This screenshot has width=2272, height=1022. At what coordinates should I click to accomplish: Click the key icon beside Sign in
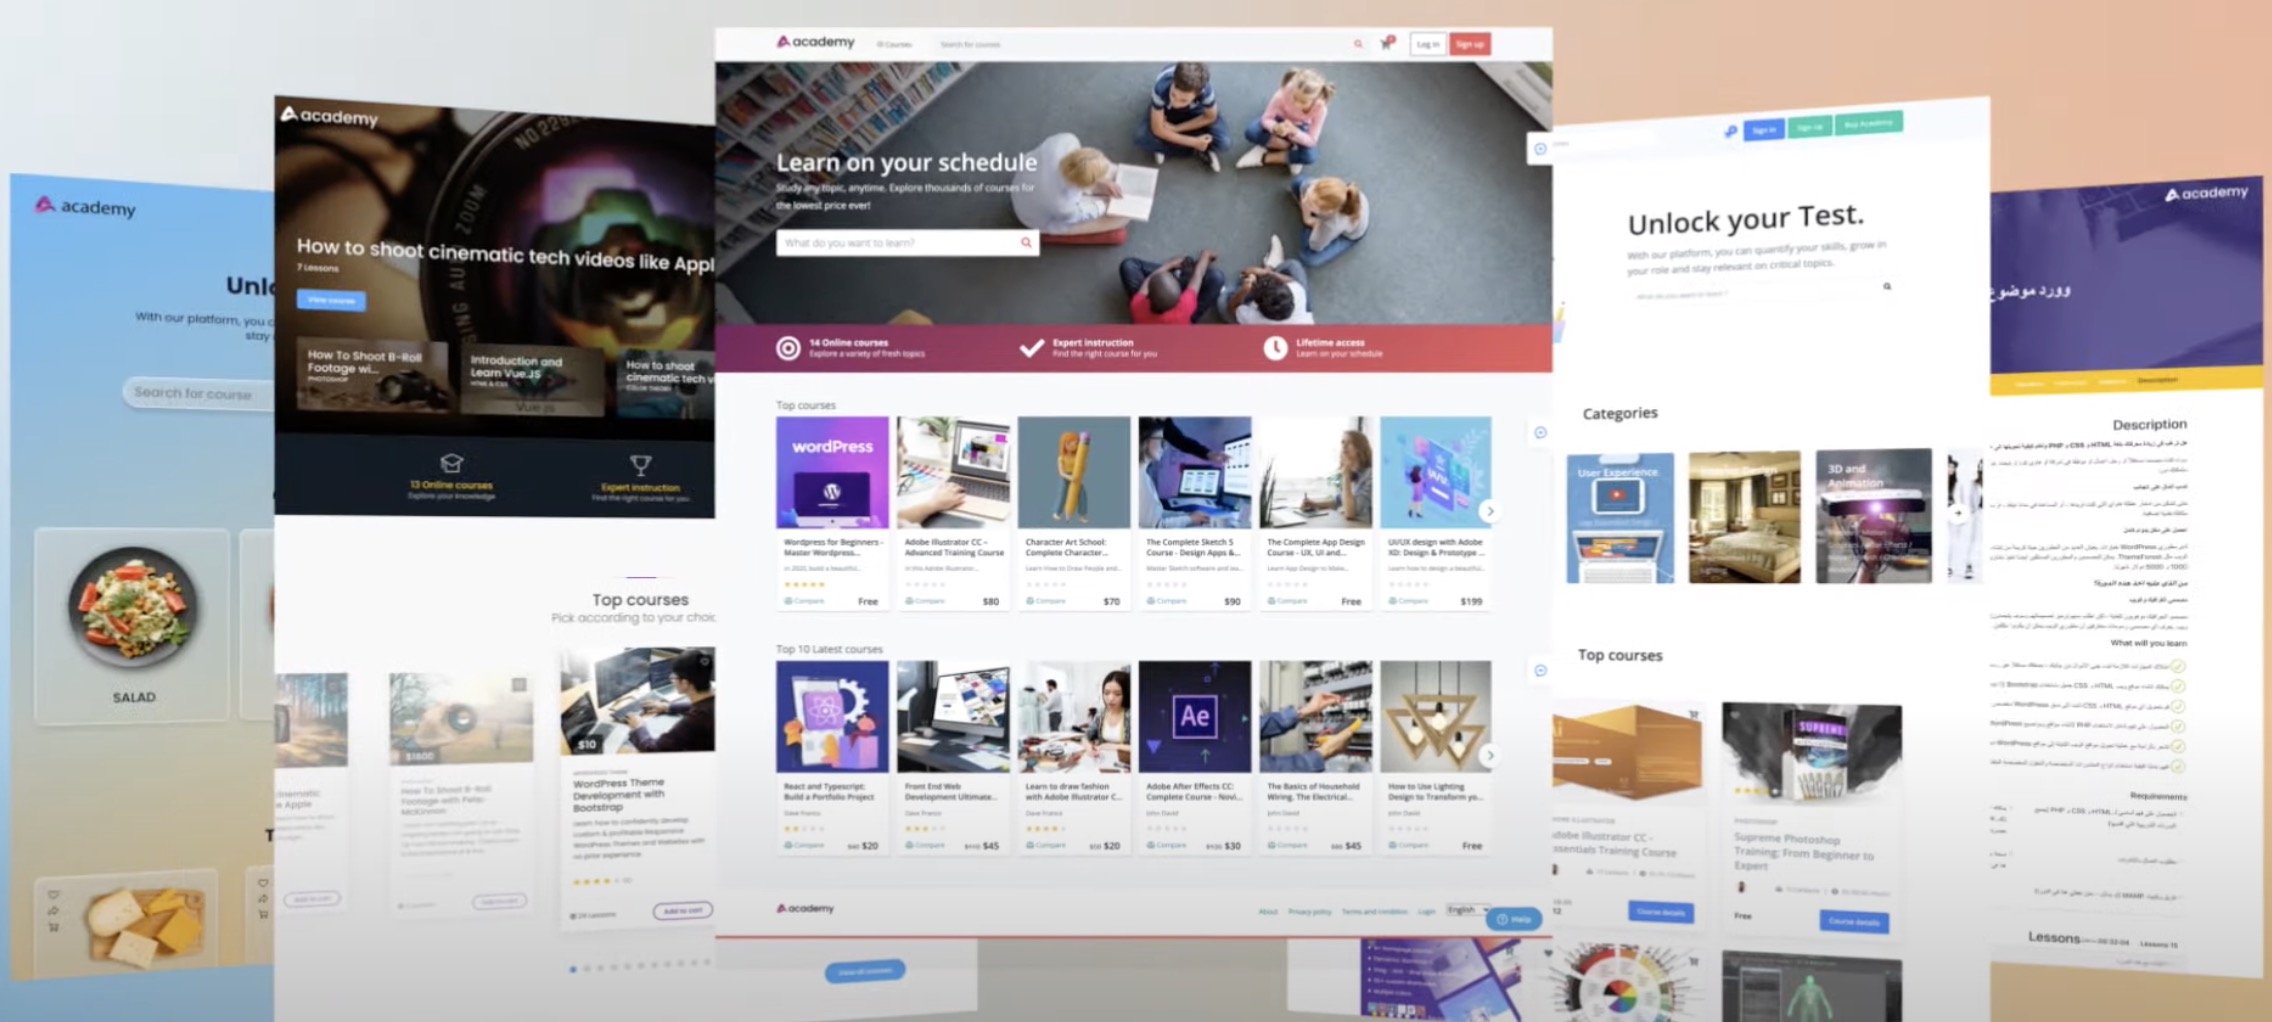coord(1731,132)
